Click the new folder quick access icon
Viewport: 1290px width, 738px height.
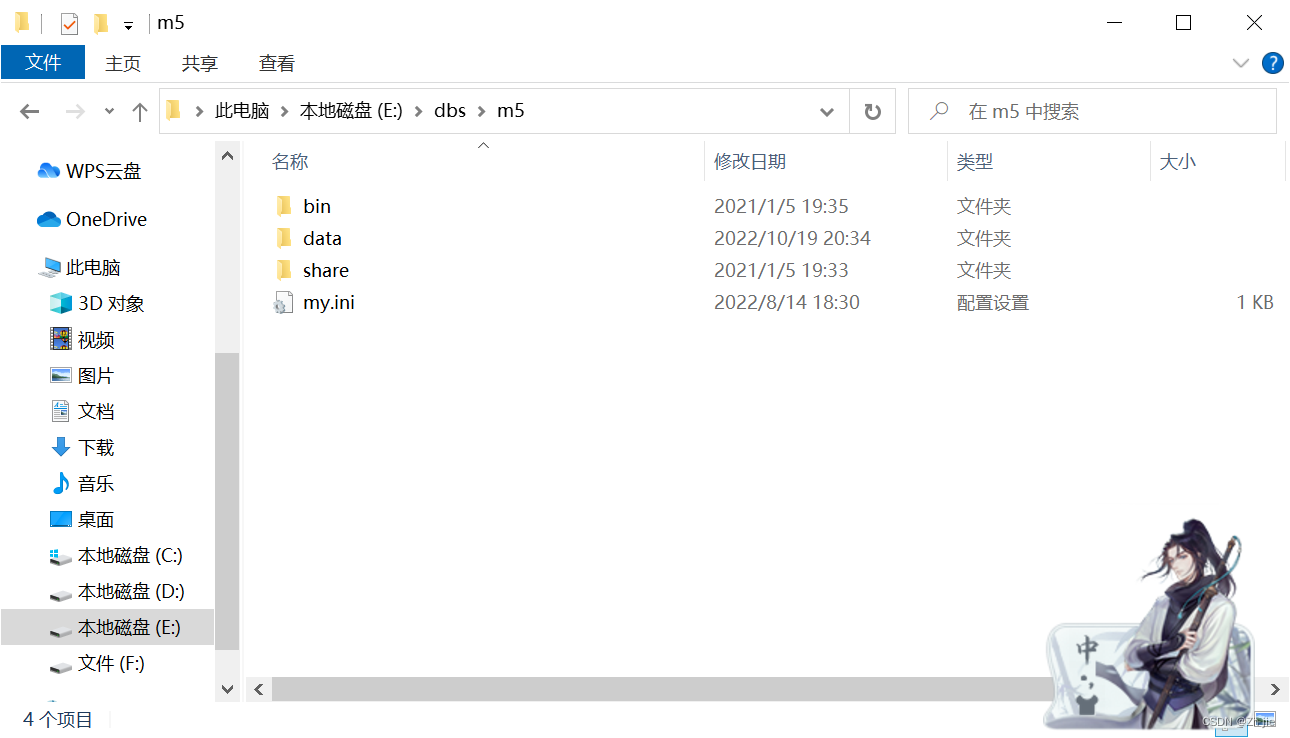point(100,23)
